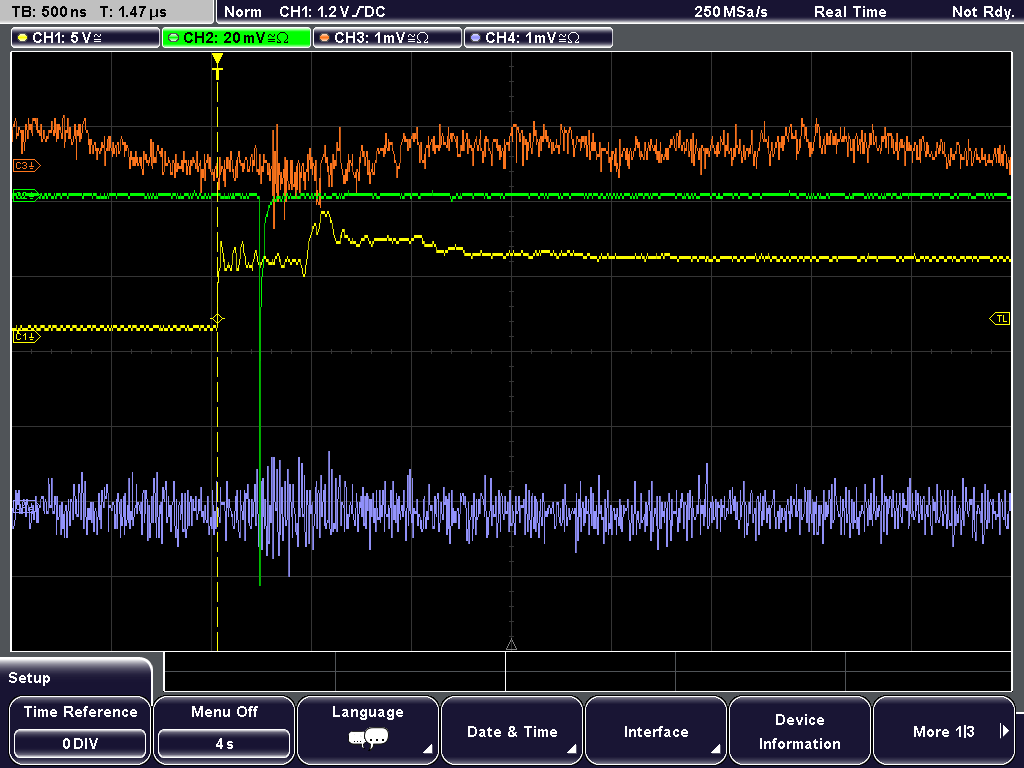The image size is (1024, 768).
Task: Go to More 1|3 next menu page
Action: tap(944, 730)
